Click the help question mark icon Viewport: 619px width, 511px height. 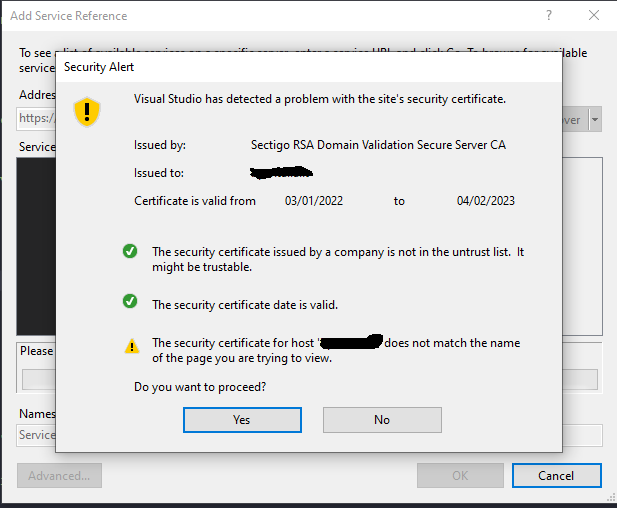coord(549,15)
